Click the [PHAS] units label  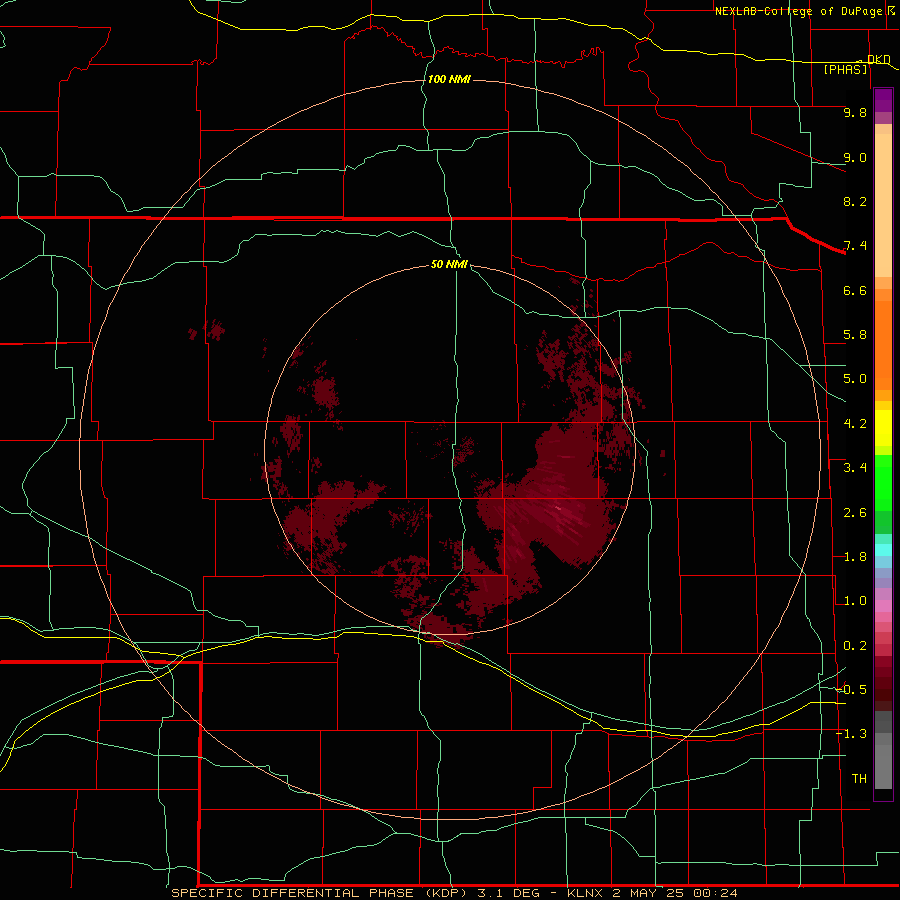(x=846, y=69)
